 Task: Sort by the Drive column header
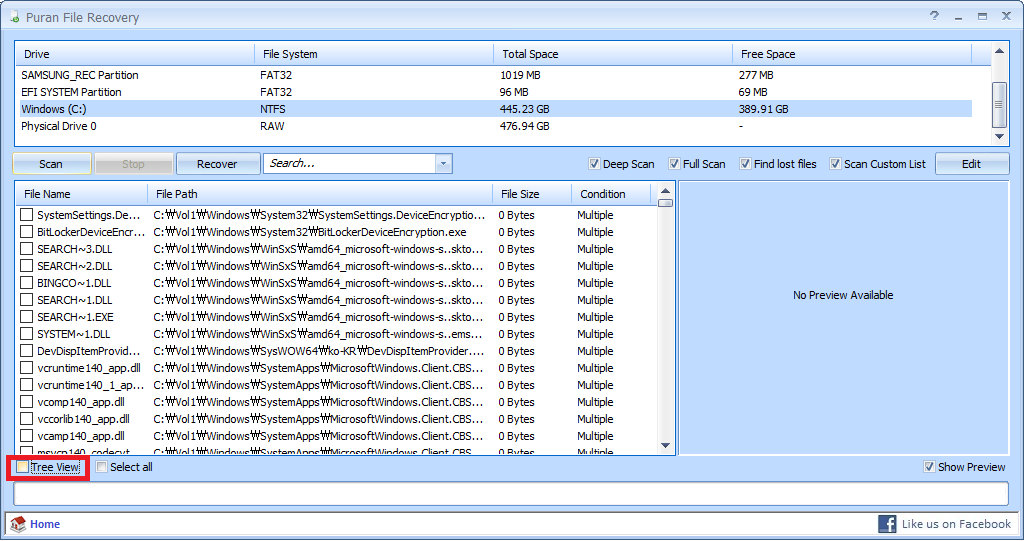coord(136,54)
